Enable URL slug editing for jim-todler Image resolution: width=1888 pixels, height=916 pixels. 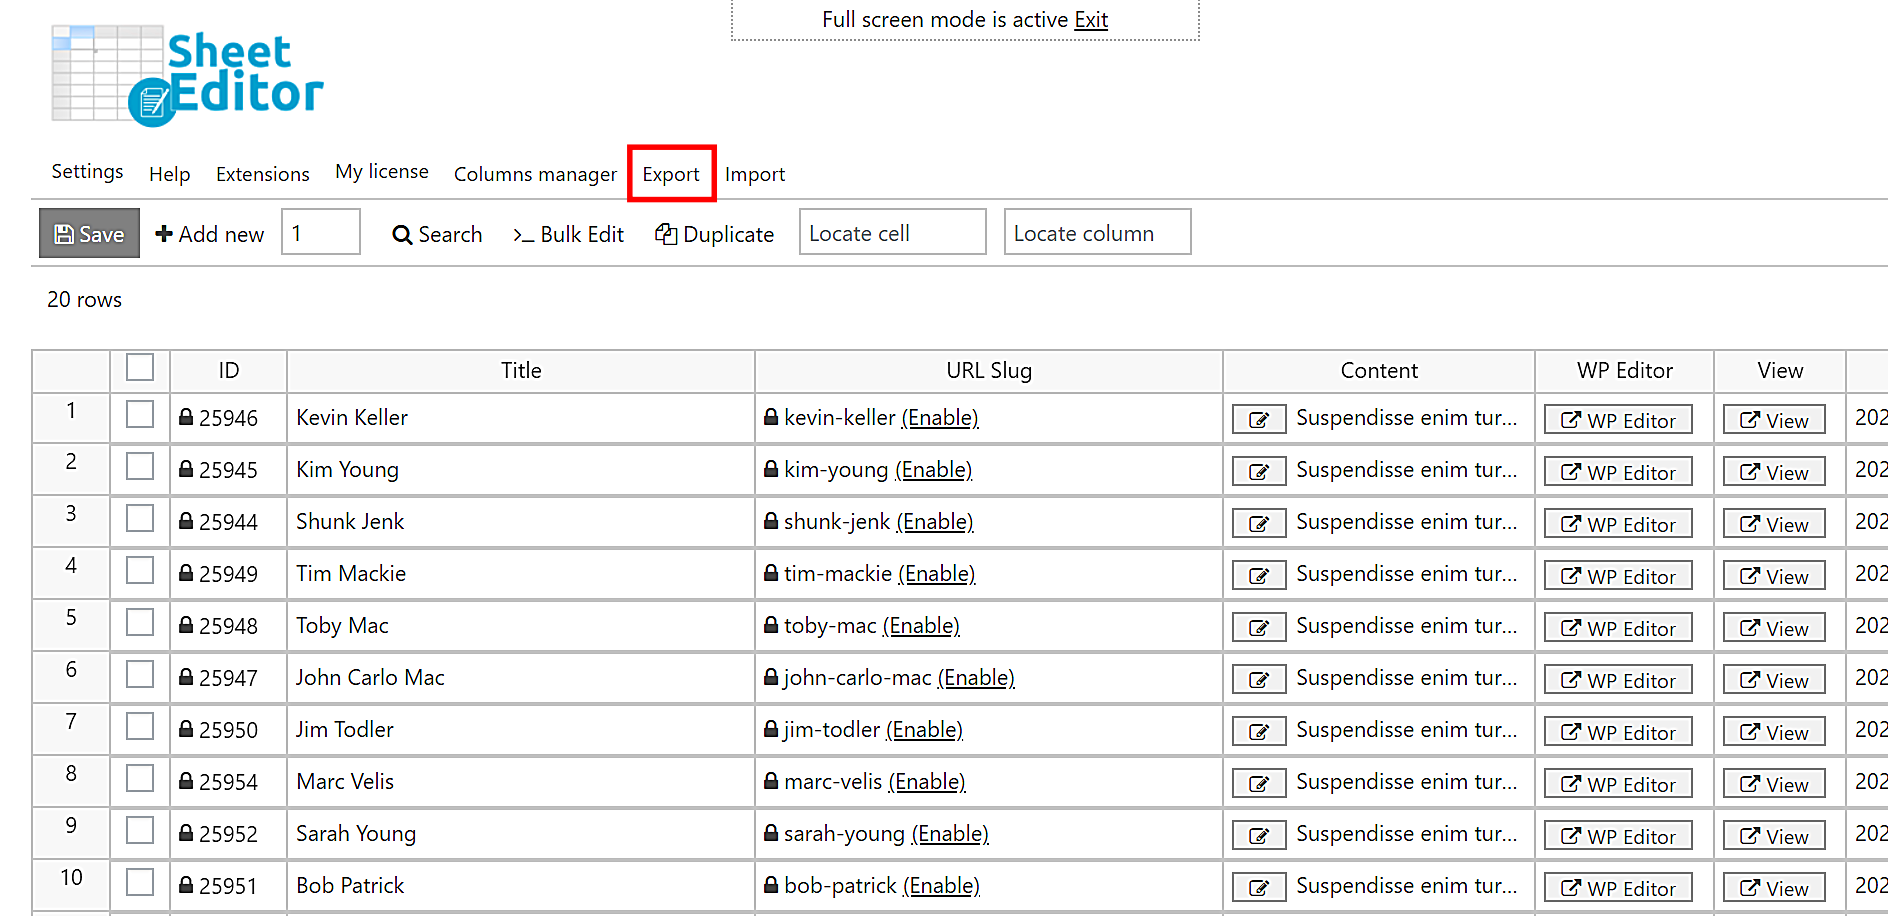tap(924, 730)
